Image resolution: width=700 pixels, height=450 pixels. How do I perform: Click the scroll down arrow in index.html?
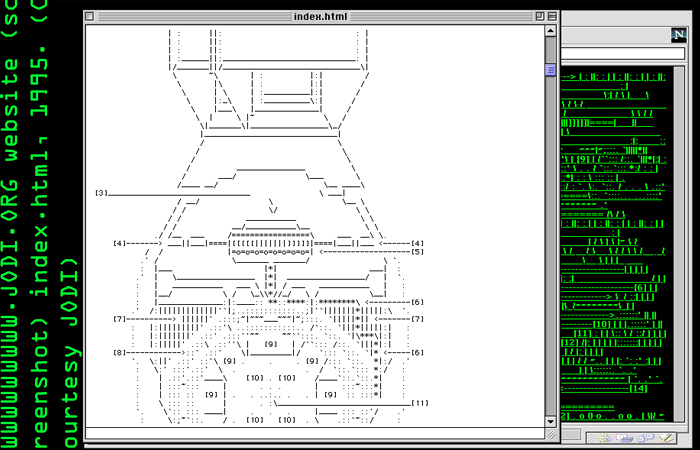click(x=550, y=421)
